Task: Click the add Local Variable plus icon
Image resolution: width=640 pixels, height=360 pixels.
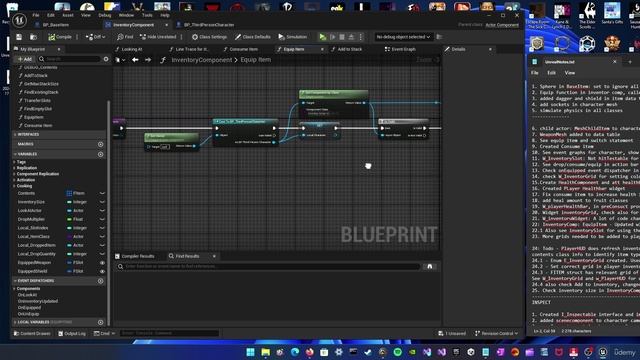Action: pyautogui.click(x=100, y=322)
